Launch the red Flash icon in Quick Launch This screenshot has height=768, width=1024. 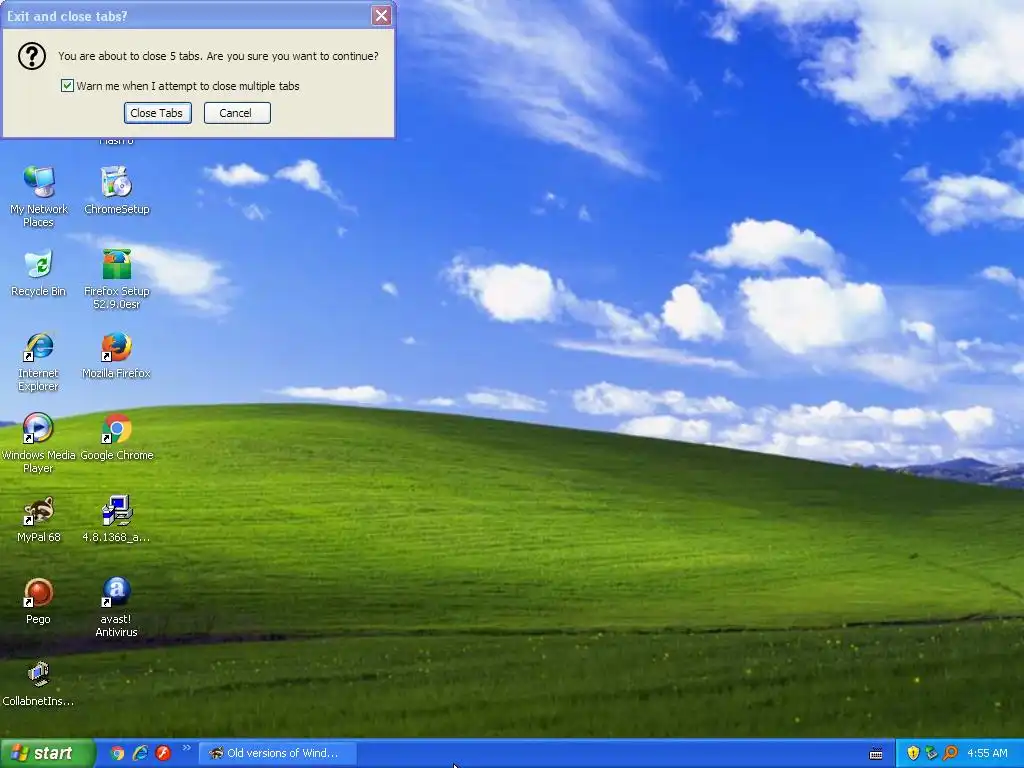coord(163,753)
